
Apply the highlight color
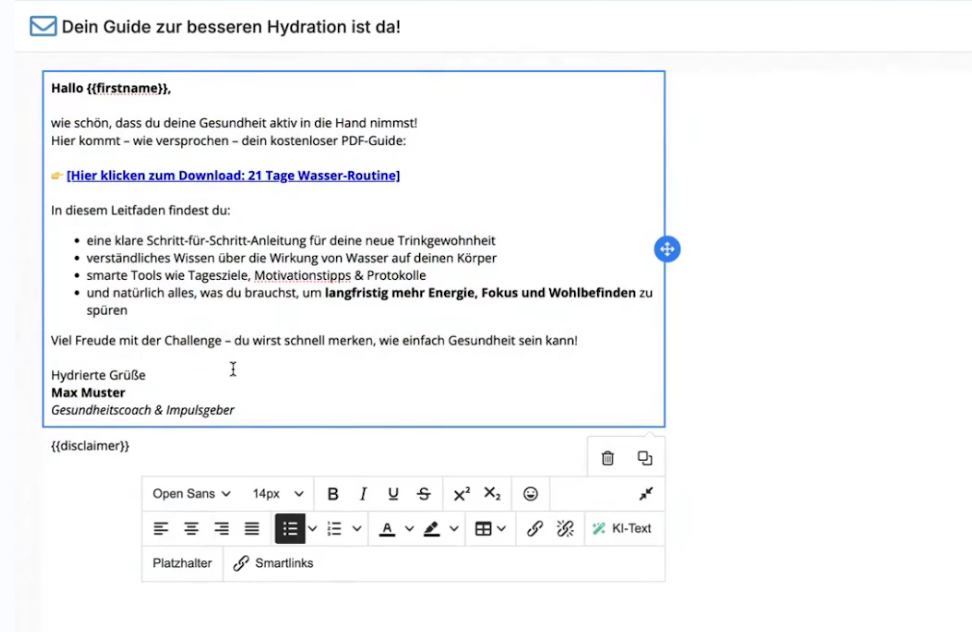431,529
